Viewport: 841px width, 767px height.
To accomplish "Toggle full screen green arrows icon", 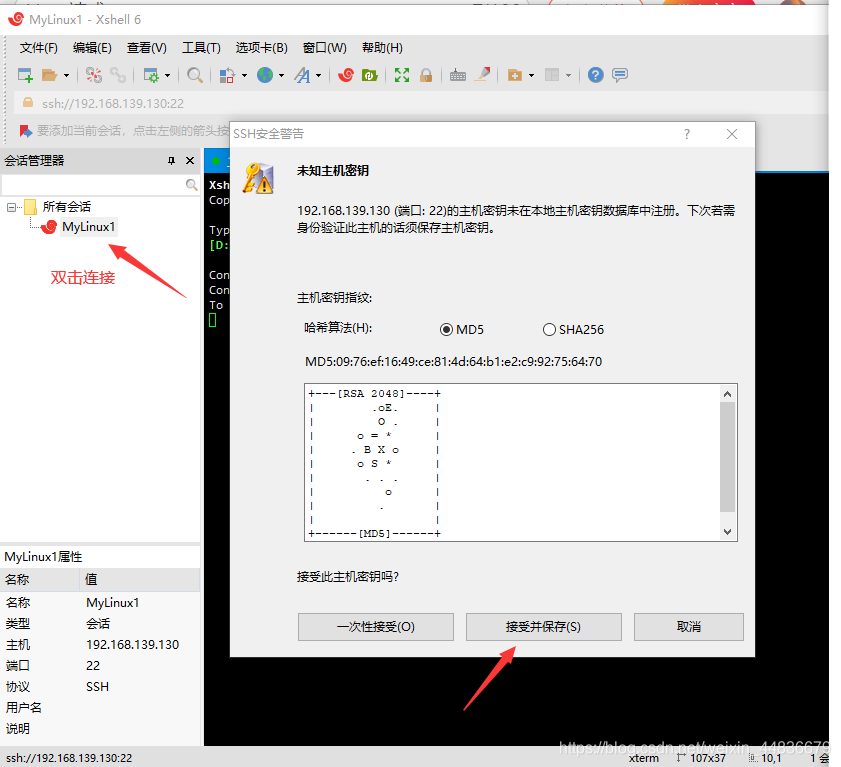I will coord(402,75).
